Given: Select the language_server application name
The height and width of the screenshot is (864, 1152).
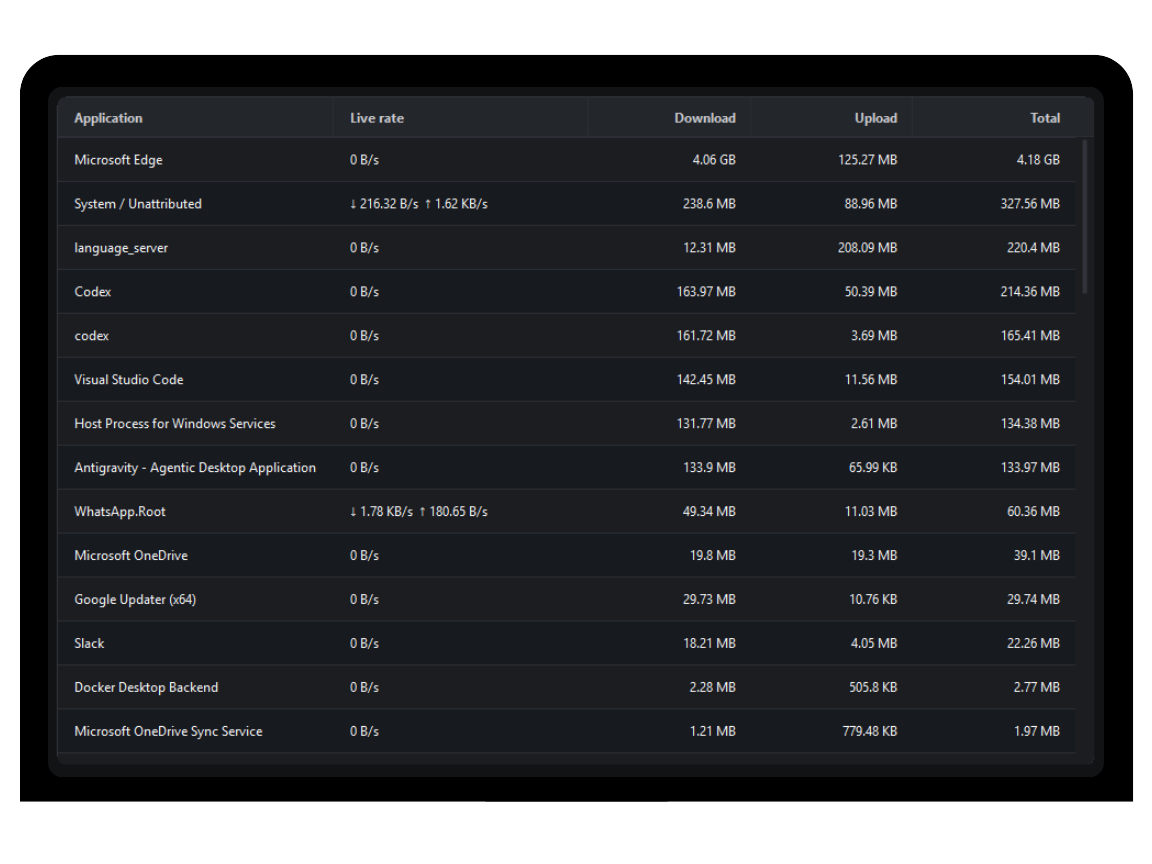Looking at the screenshot, I should [x=120, y=248].
